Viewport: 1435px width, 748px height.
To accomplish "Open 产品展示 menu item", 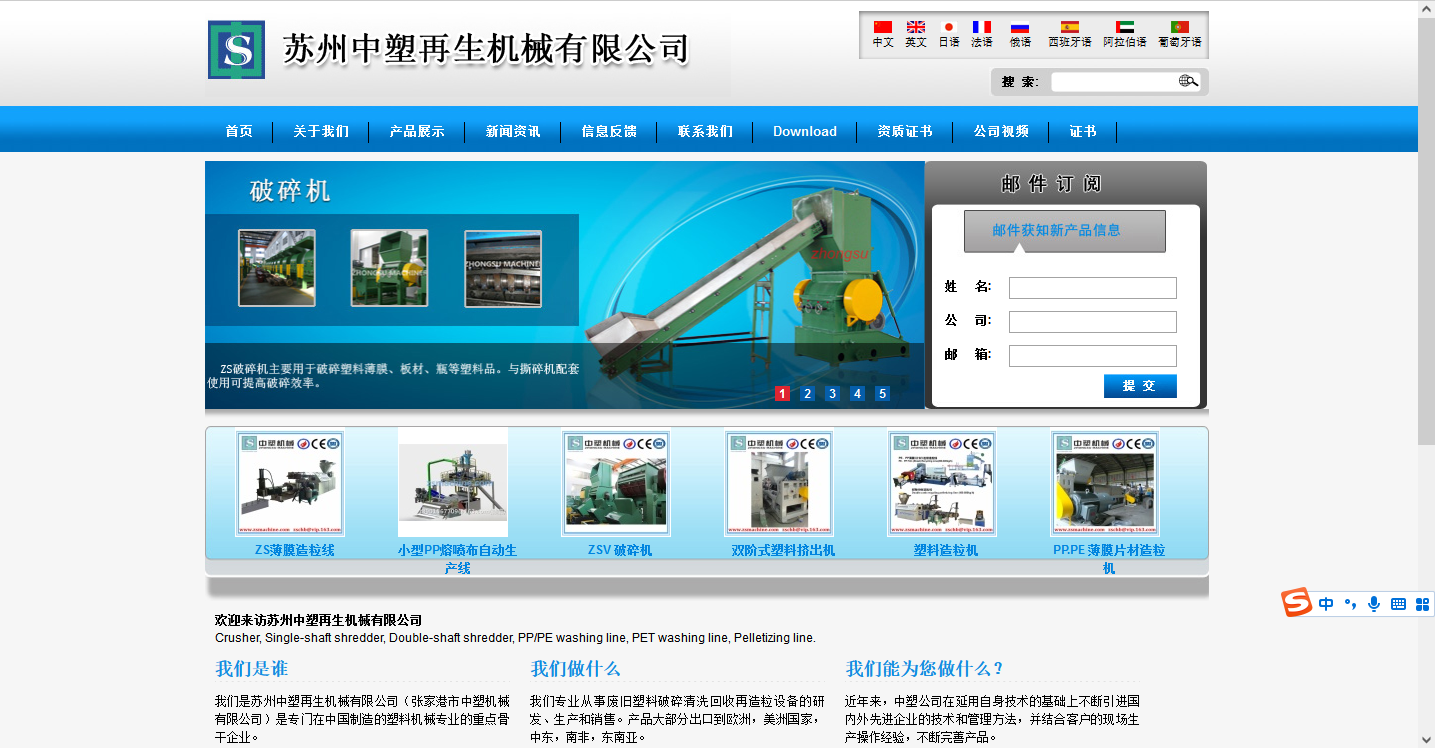I will coord(417,131).
